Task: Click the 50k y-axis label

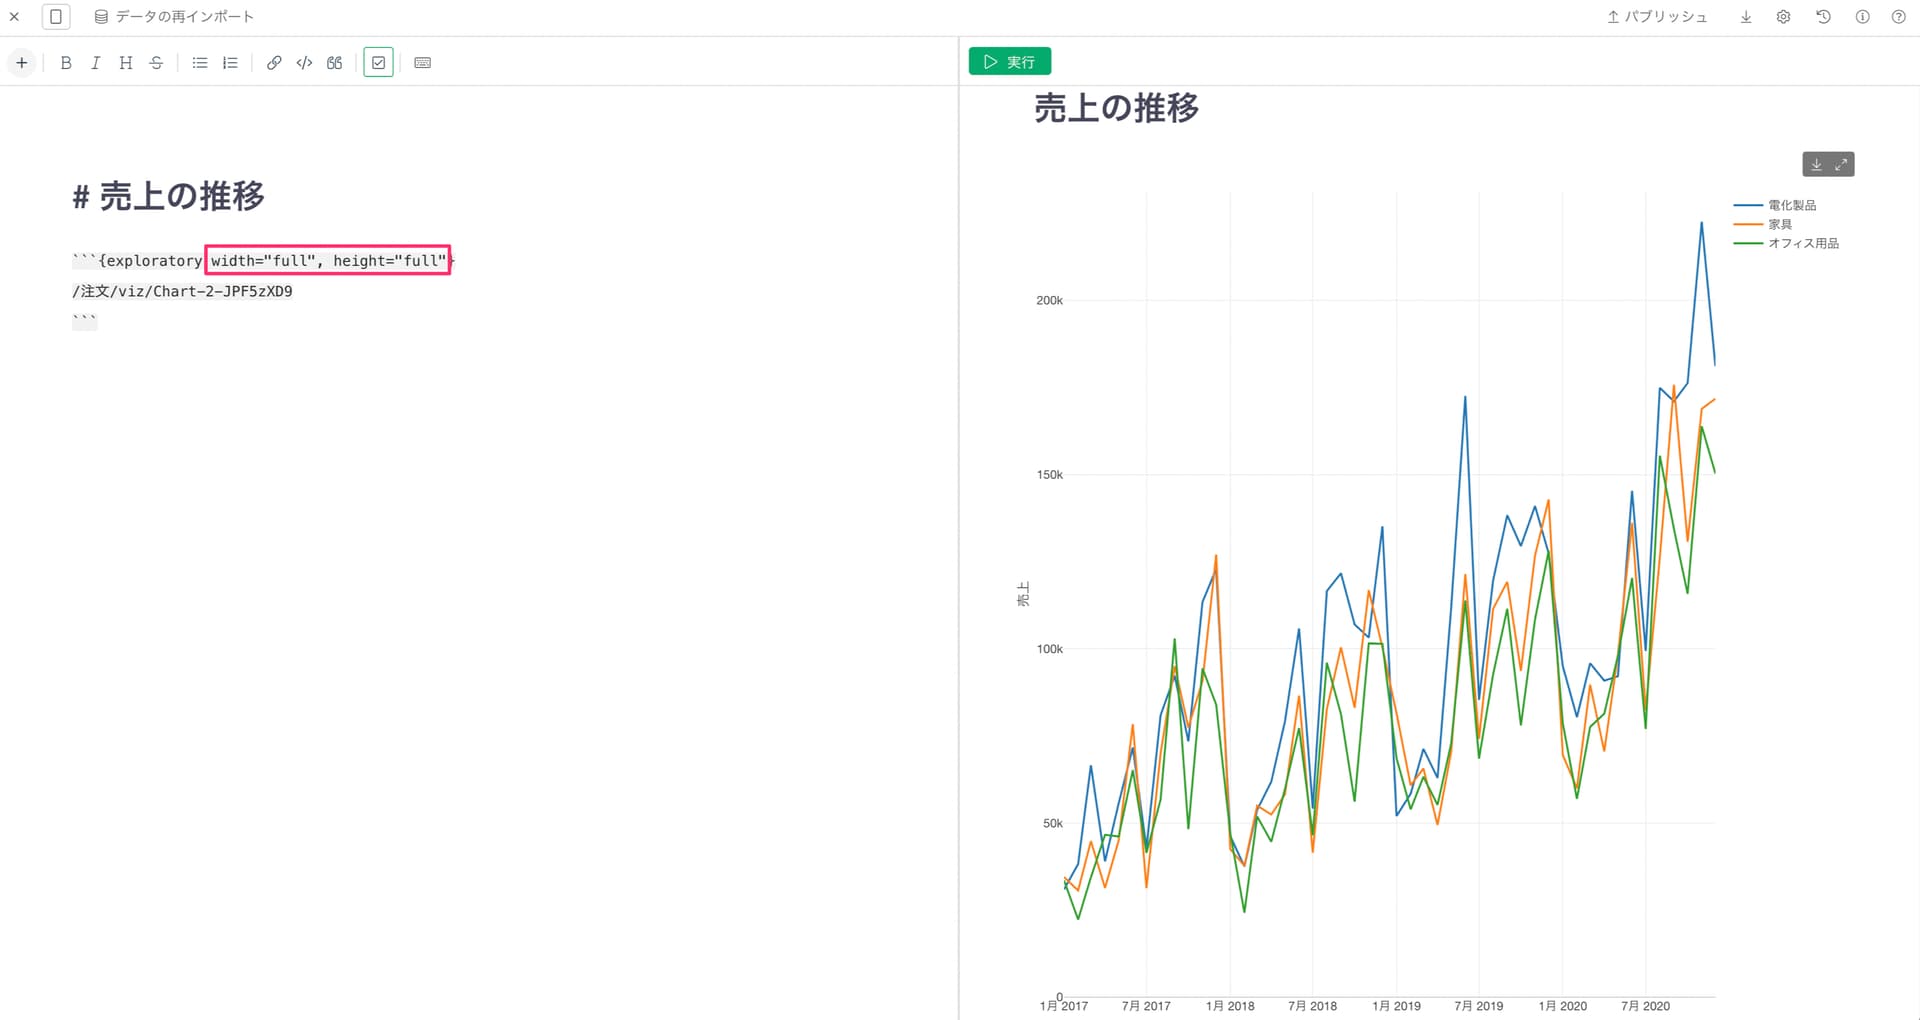Action: pyautogui.click(x=1053, y=824)
